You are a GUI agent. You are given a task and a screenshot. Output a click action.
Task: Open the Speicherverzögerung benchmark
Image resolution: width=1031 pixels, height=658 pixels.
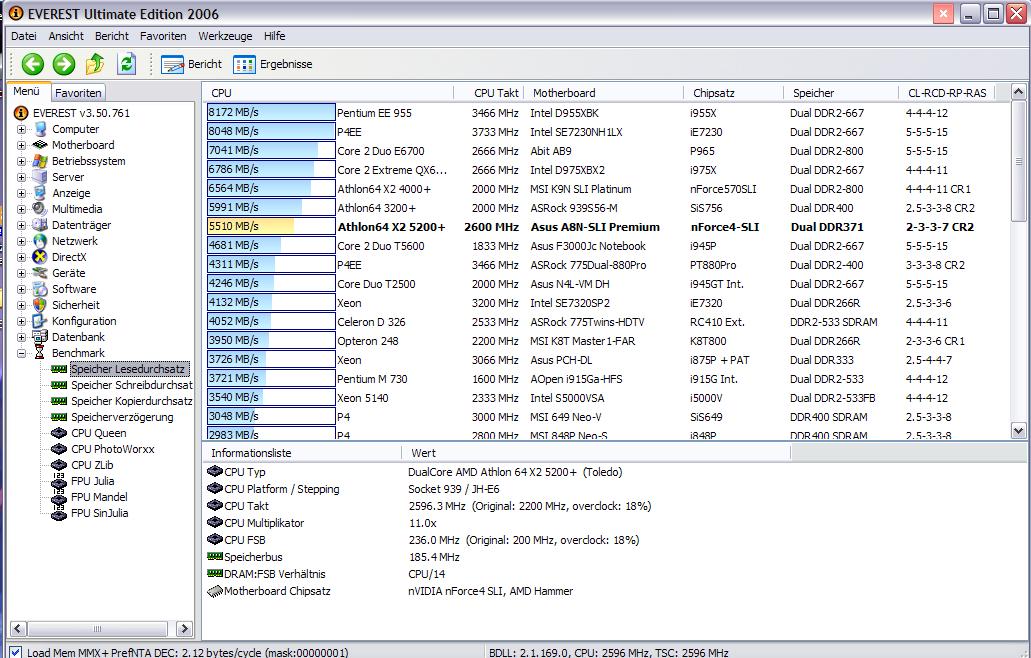point(122,417)
